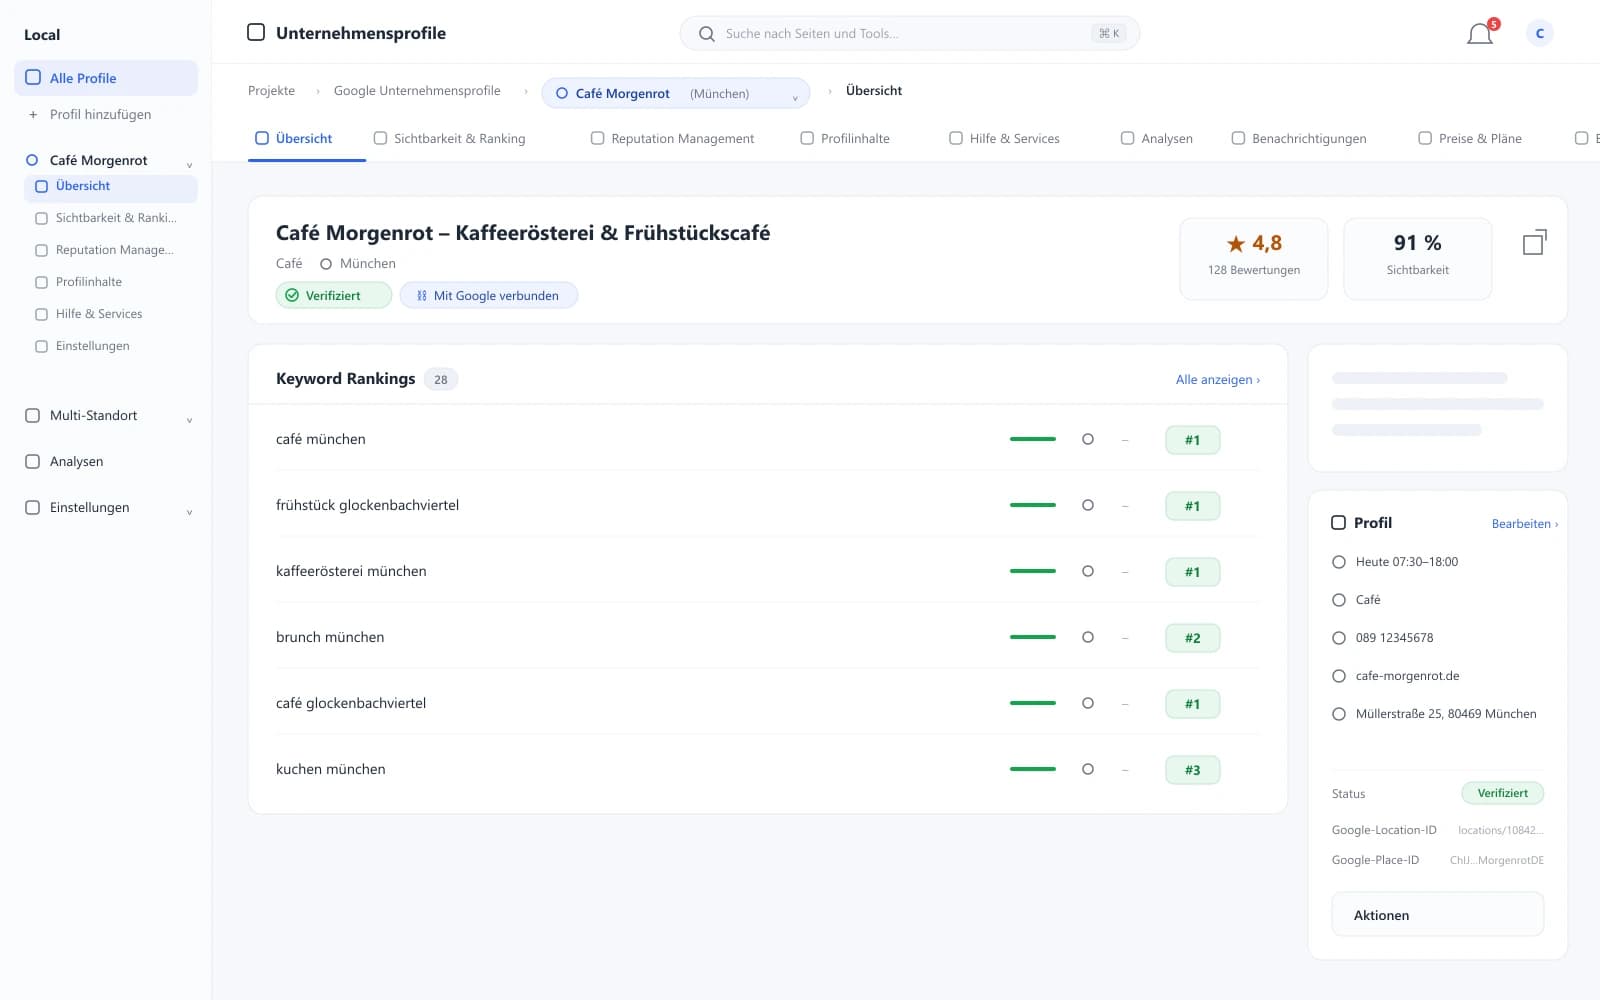The height and width of the screenshot is (1000, 1600).
Task: Open the notifications bell
Action: click(x=1480, y=34)
